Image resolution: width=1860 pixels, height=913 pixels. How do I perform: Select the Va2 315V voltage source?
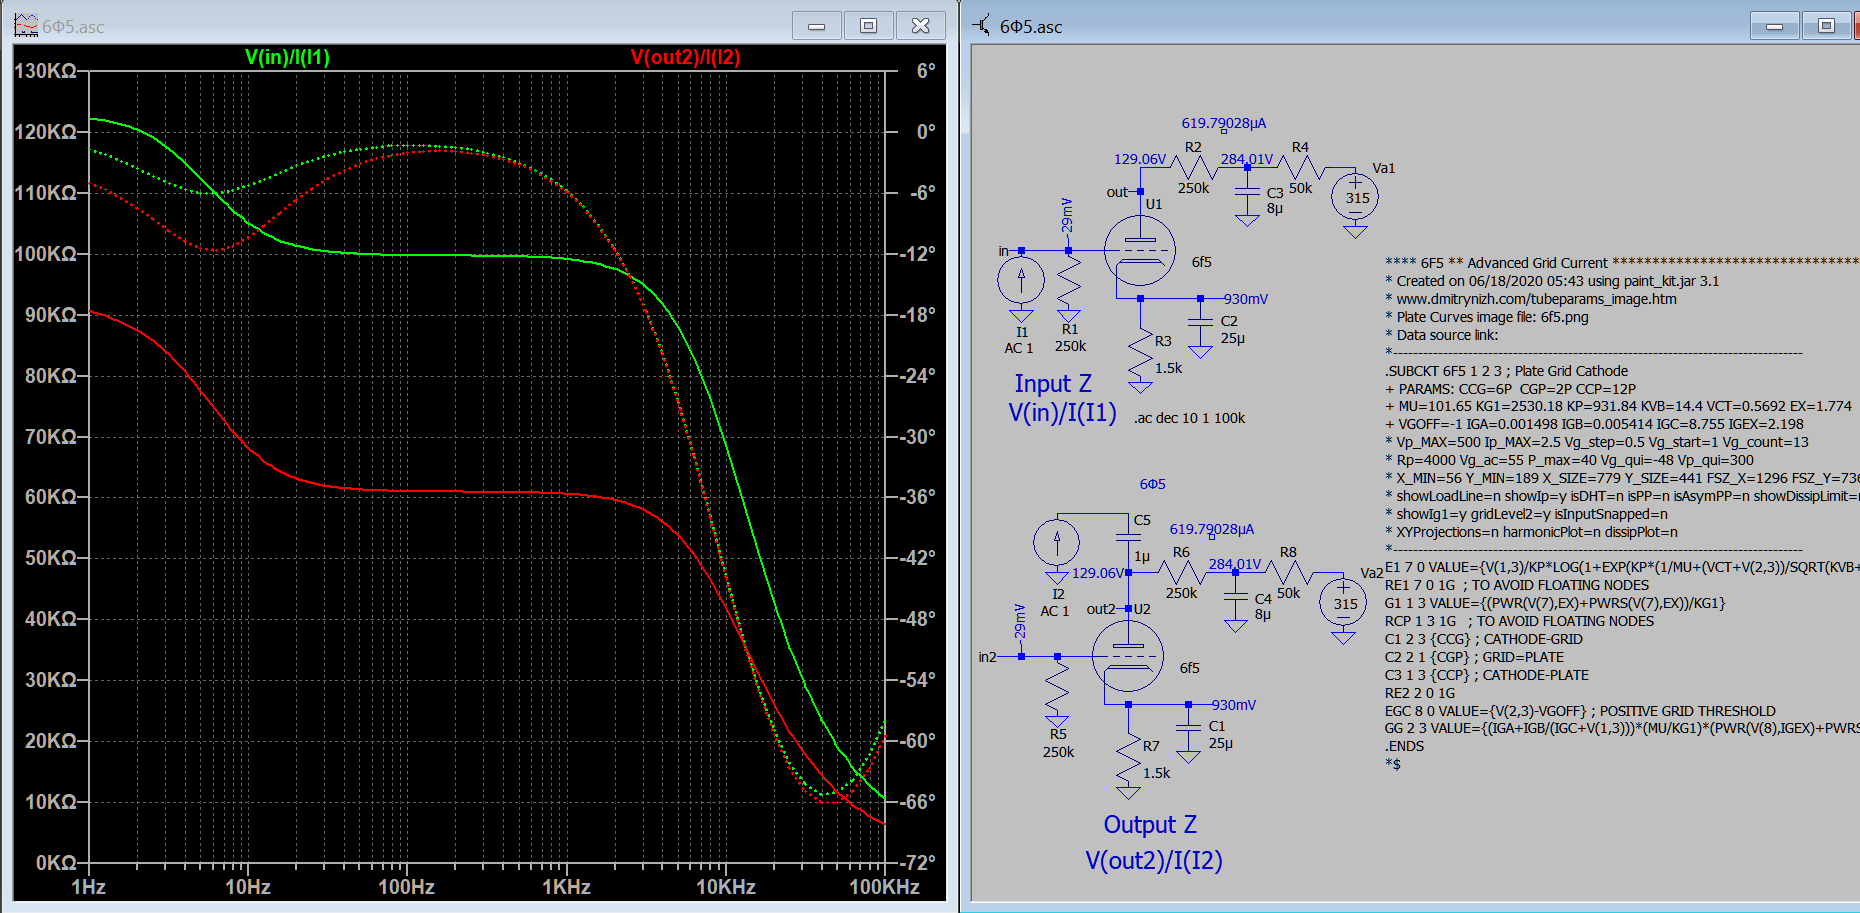(1343, 601)
